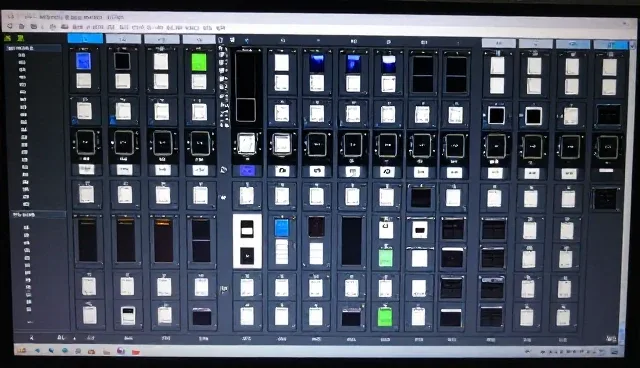Click the tall black empty panel beside the vertical toolbar
The width and height of the screenshot is (640, 368).
coord(246,86)
